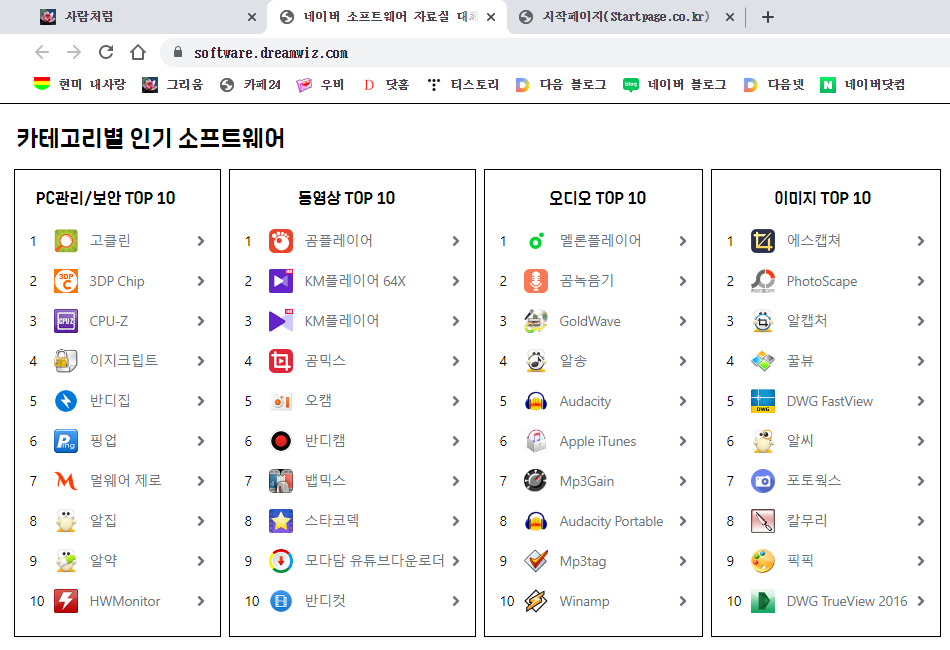950x650 pixels.
Task: Click the arrow beside KM플레이어 64X
Action: point(456,281)
